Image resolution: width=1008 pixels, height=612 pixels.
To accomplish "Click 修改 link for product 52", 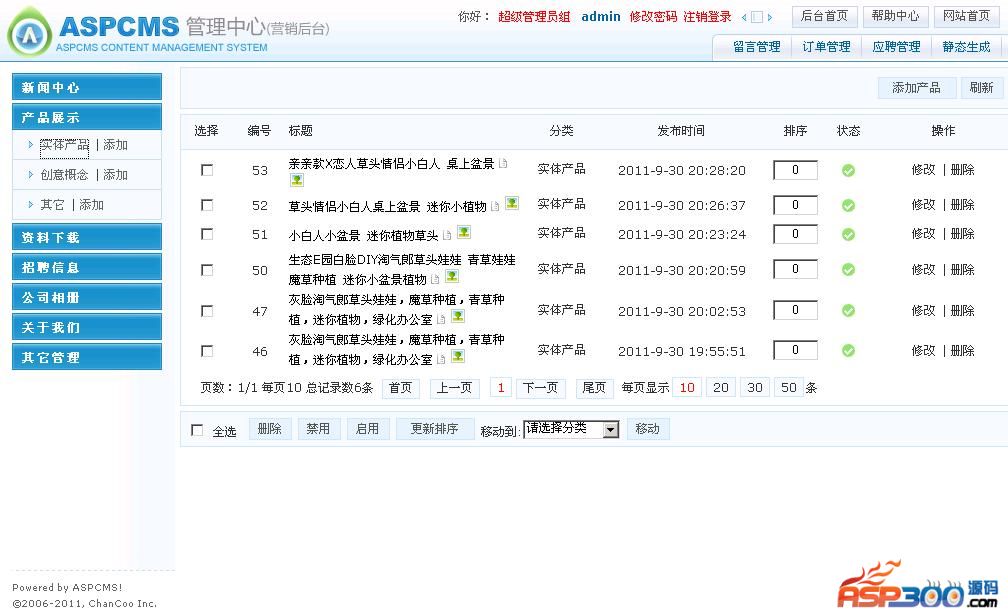I will pos(922,204).
